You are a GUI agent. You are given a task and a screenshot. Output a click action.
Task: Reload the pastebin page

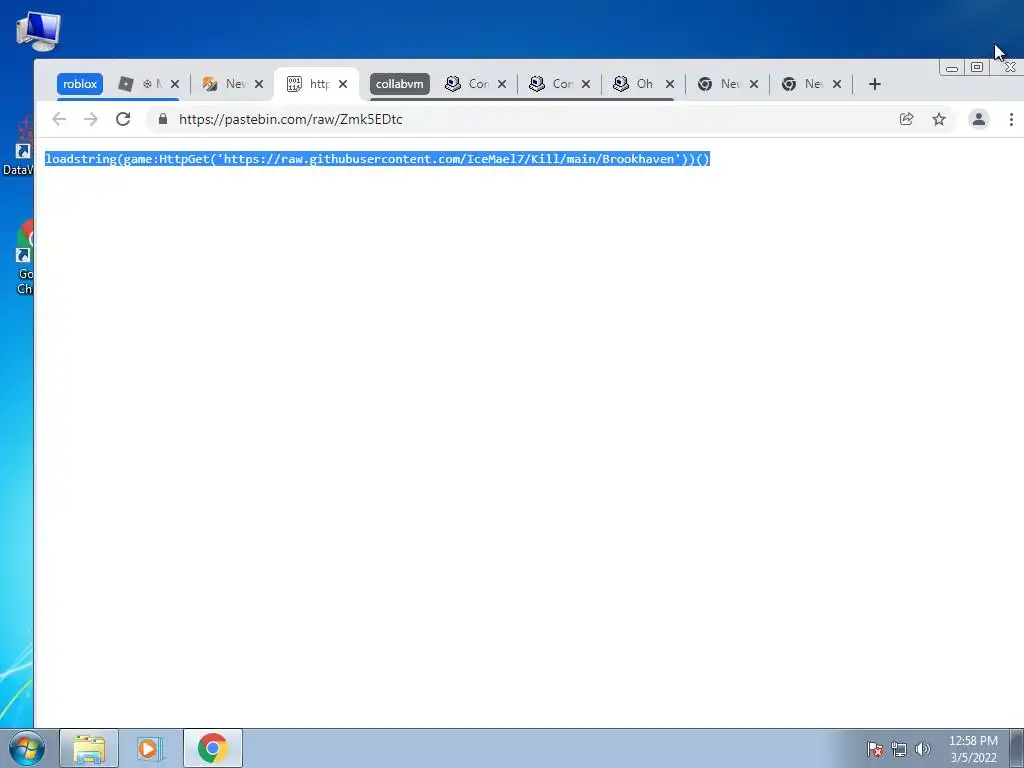tap(123, 119)
